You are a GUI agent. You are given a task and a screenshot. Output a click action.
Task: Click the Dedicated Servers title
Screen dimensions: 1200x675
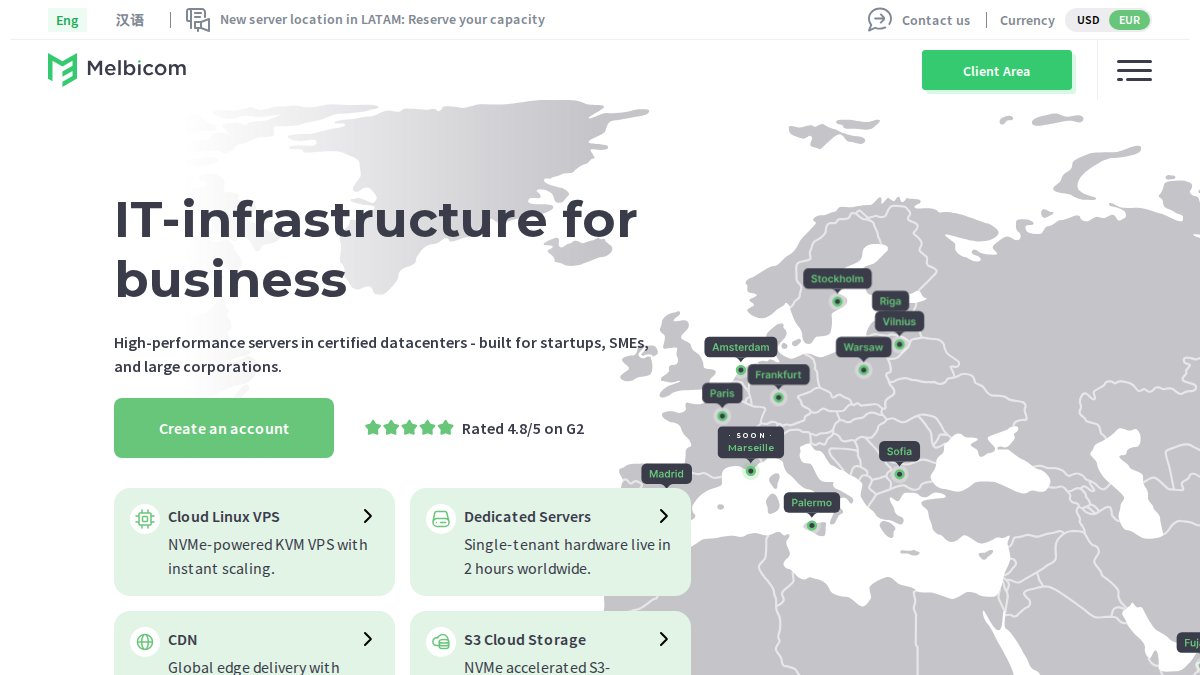[527, 517]
